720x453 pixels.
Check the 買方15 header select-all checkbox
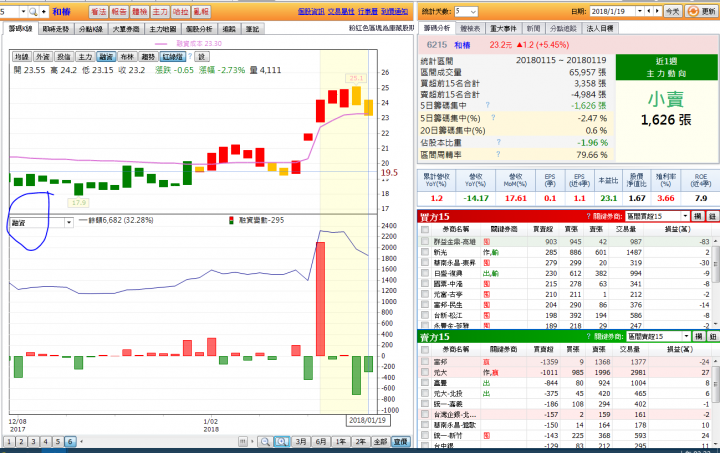[425, 229]
